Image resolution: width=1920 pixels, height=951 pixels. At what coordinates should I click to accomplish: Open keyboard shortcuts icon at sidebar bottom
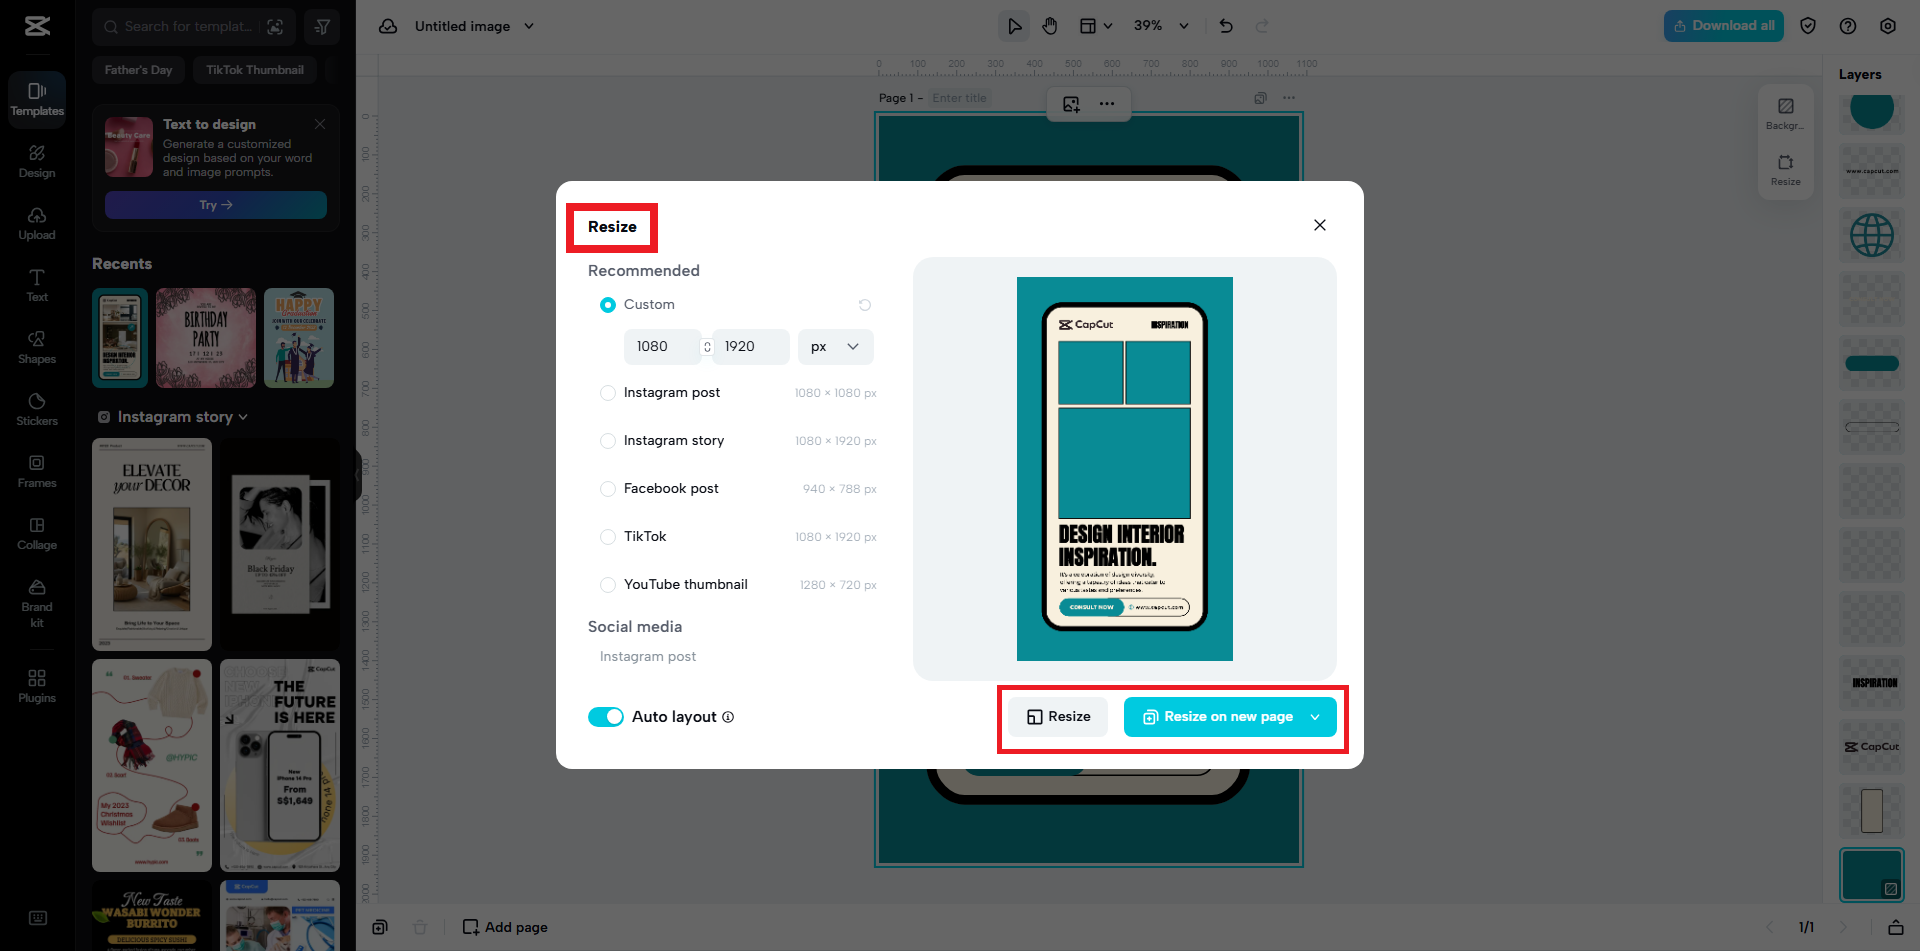pyautogui.click(x=38, y=918)
